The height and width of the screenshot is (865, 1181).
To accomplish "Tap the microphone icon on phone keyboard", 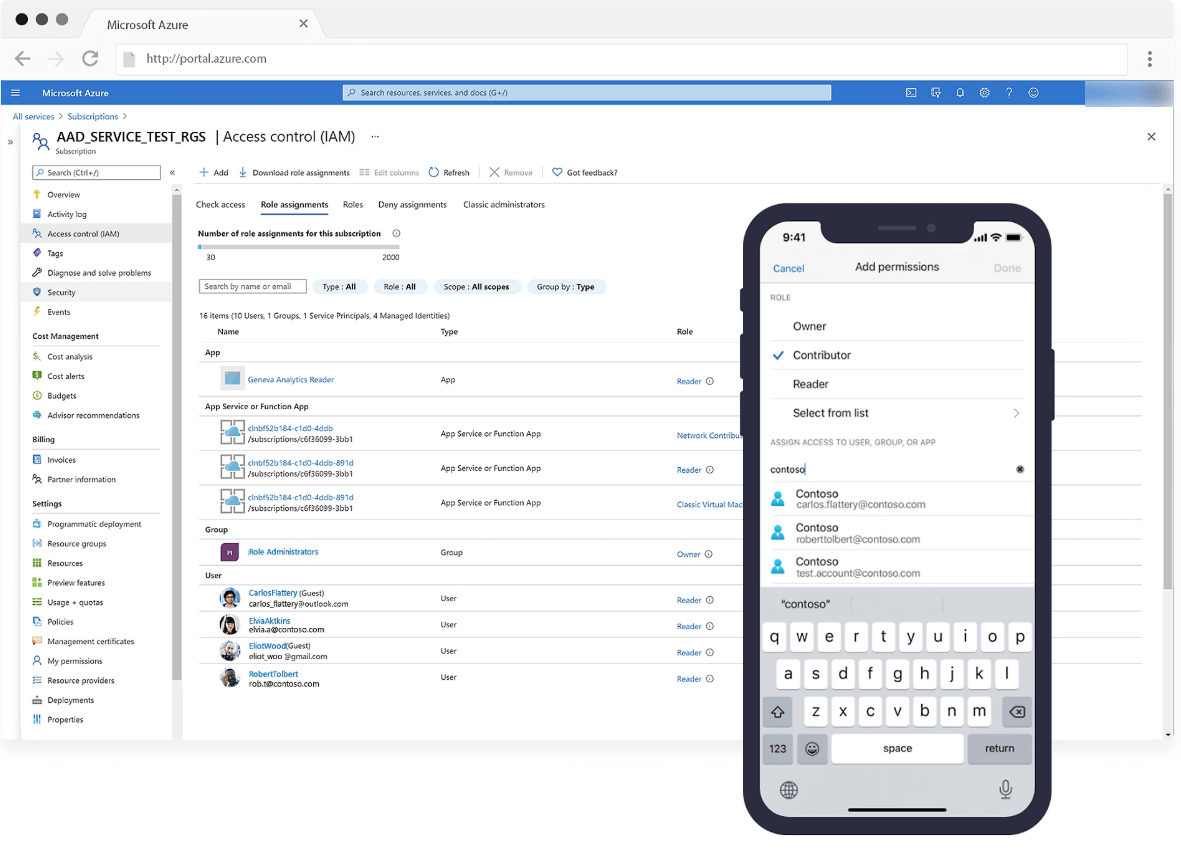I will click(x=1006, y=789).
